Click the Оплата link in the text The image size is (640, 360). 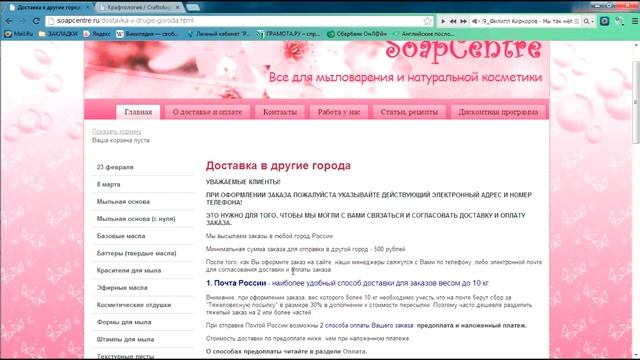point(354,351)
